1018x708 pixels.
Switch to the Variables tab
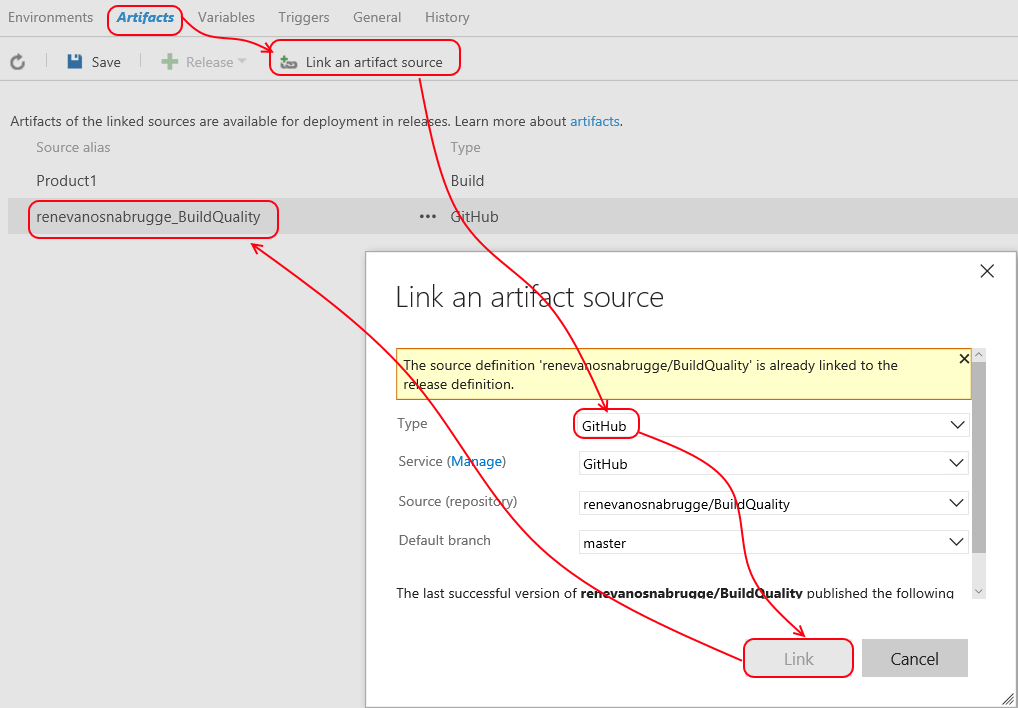226,17
